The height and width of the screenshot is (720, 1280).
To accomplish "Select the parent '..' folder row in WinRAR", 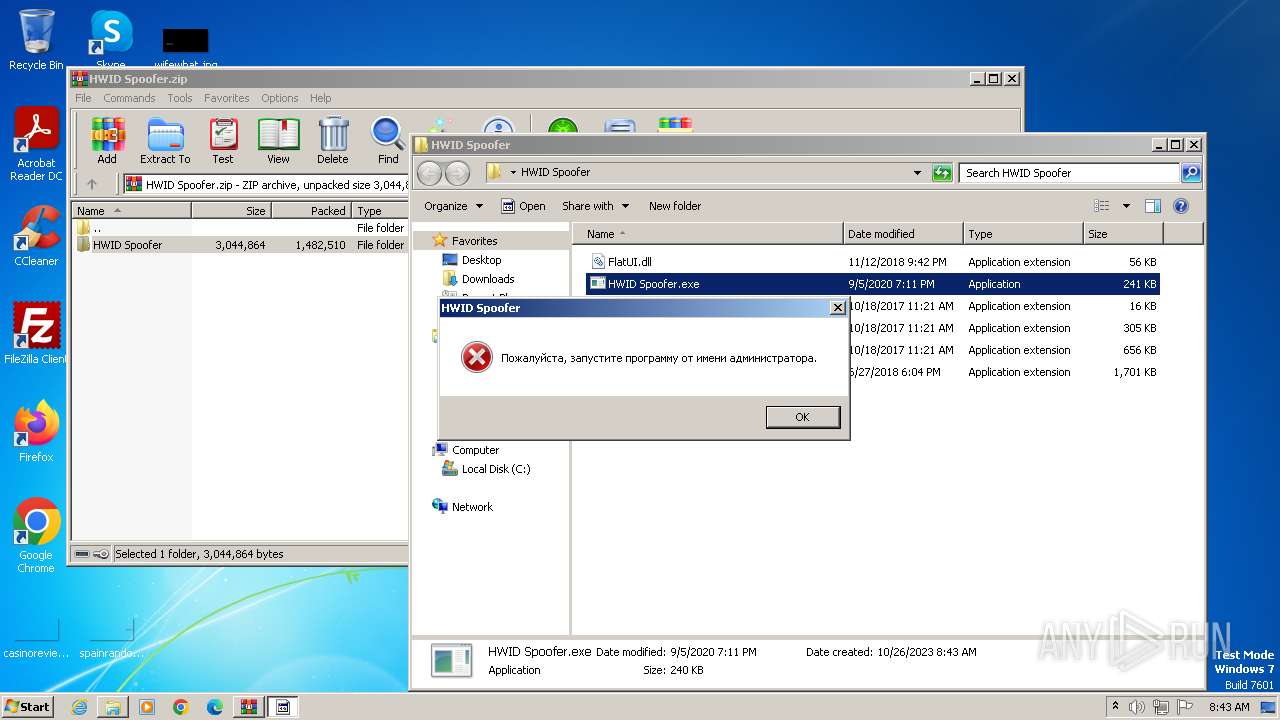I will 240,228.
